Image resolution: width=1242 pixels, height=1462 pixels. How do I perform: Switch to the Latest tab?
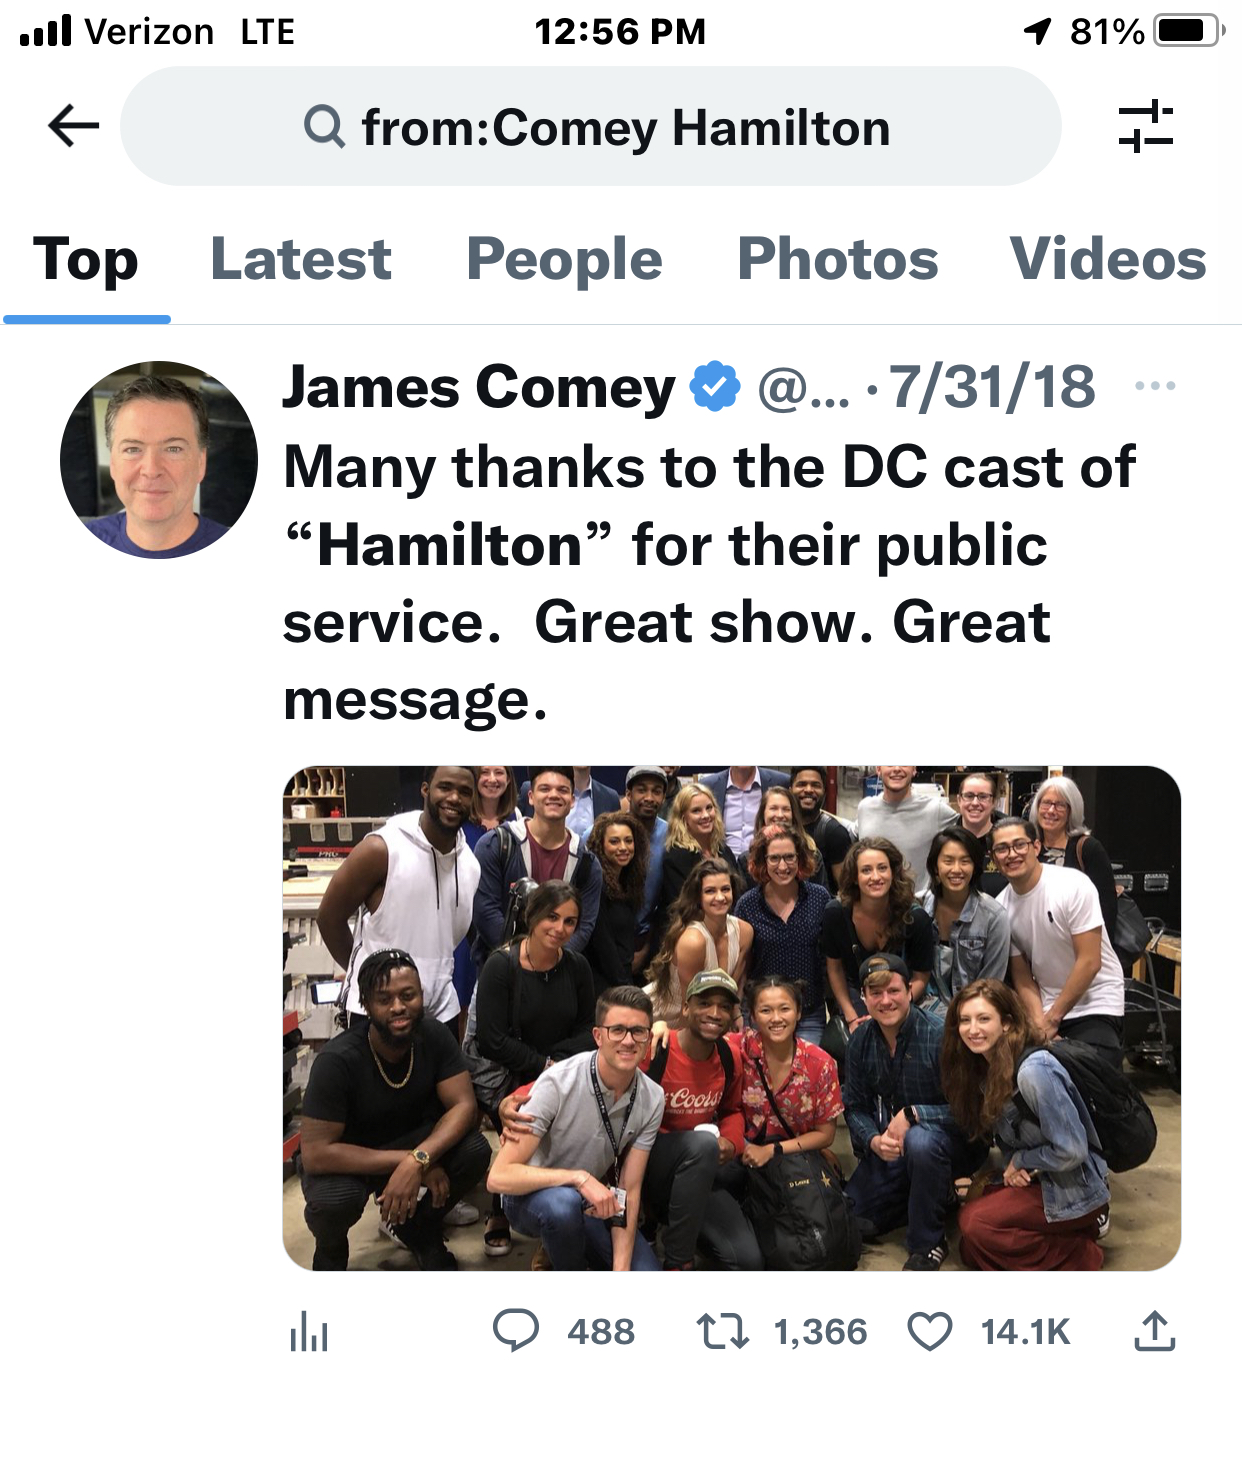pyautogui.click(x=301, y=260)
